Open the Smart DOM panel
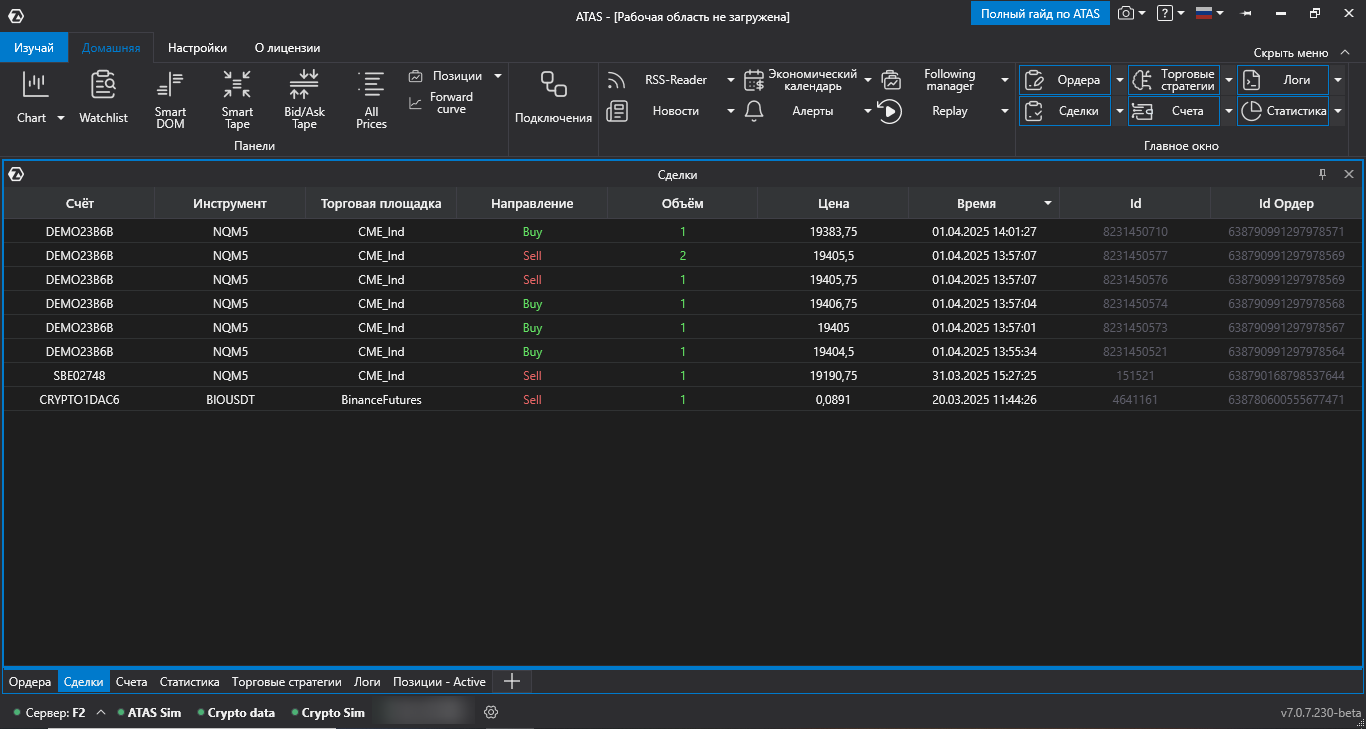Screen dimensions: 1366x729 point(170,100)
